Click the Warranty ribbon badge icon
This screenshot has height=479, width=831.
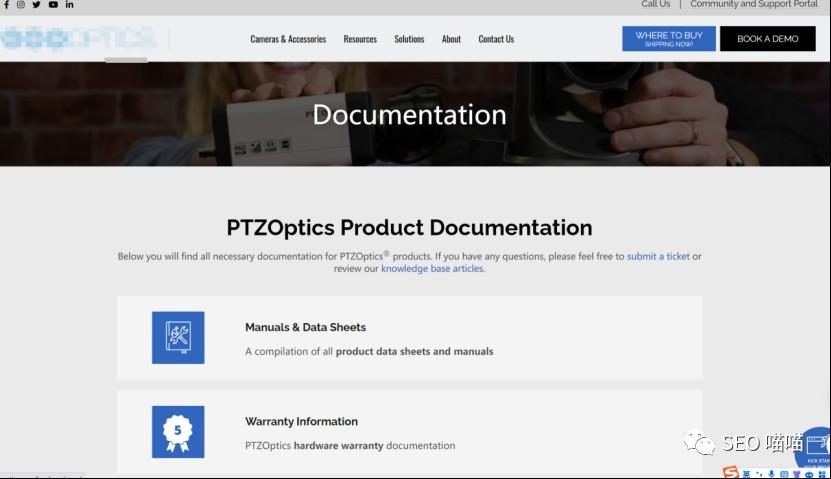[178, 432]
